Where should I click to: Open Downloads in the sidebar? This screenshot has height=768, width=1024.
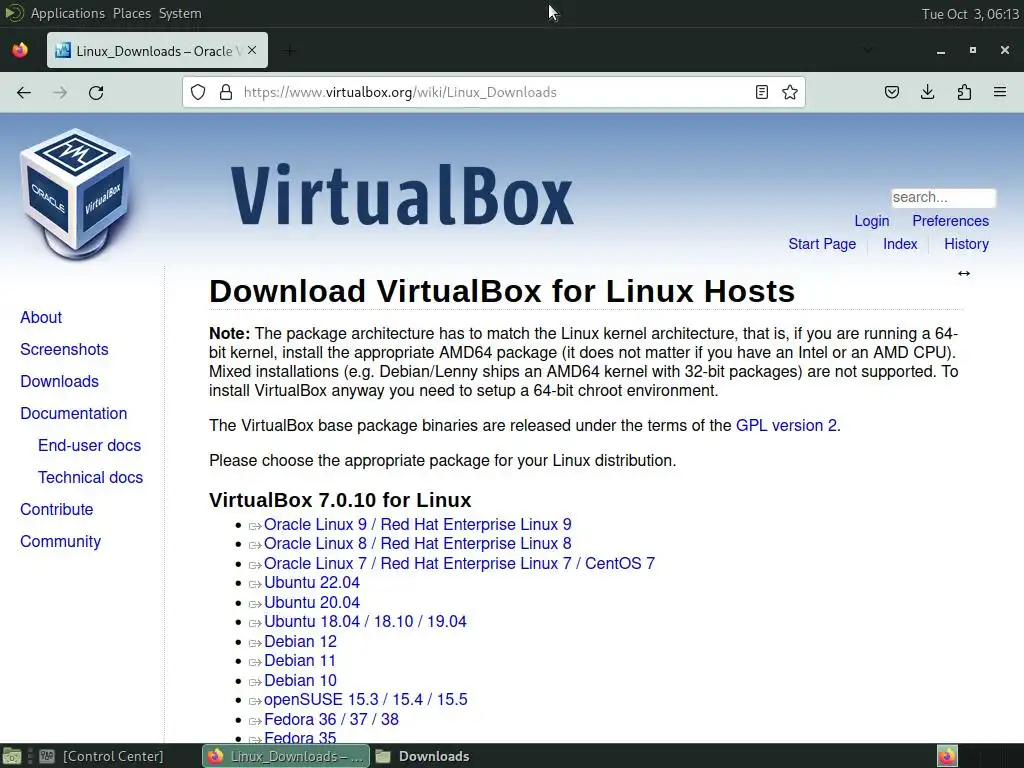[x=59, y=381]
